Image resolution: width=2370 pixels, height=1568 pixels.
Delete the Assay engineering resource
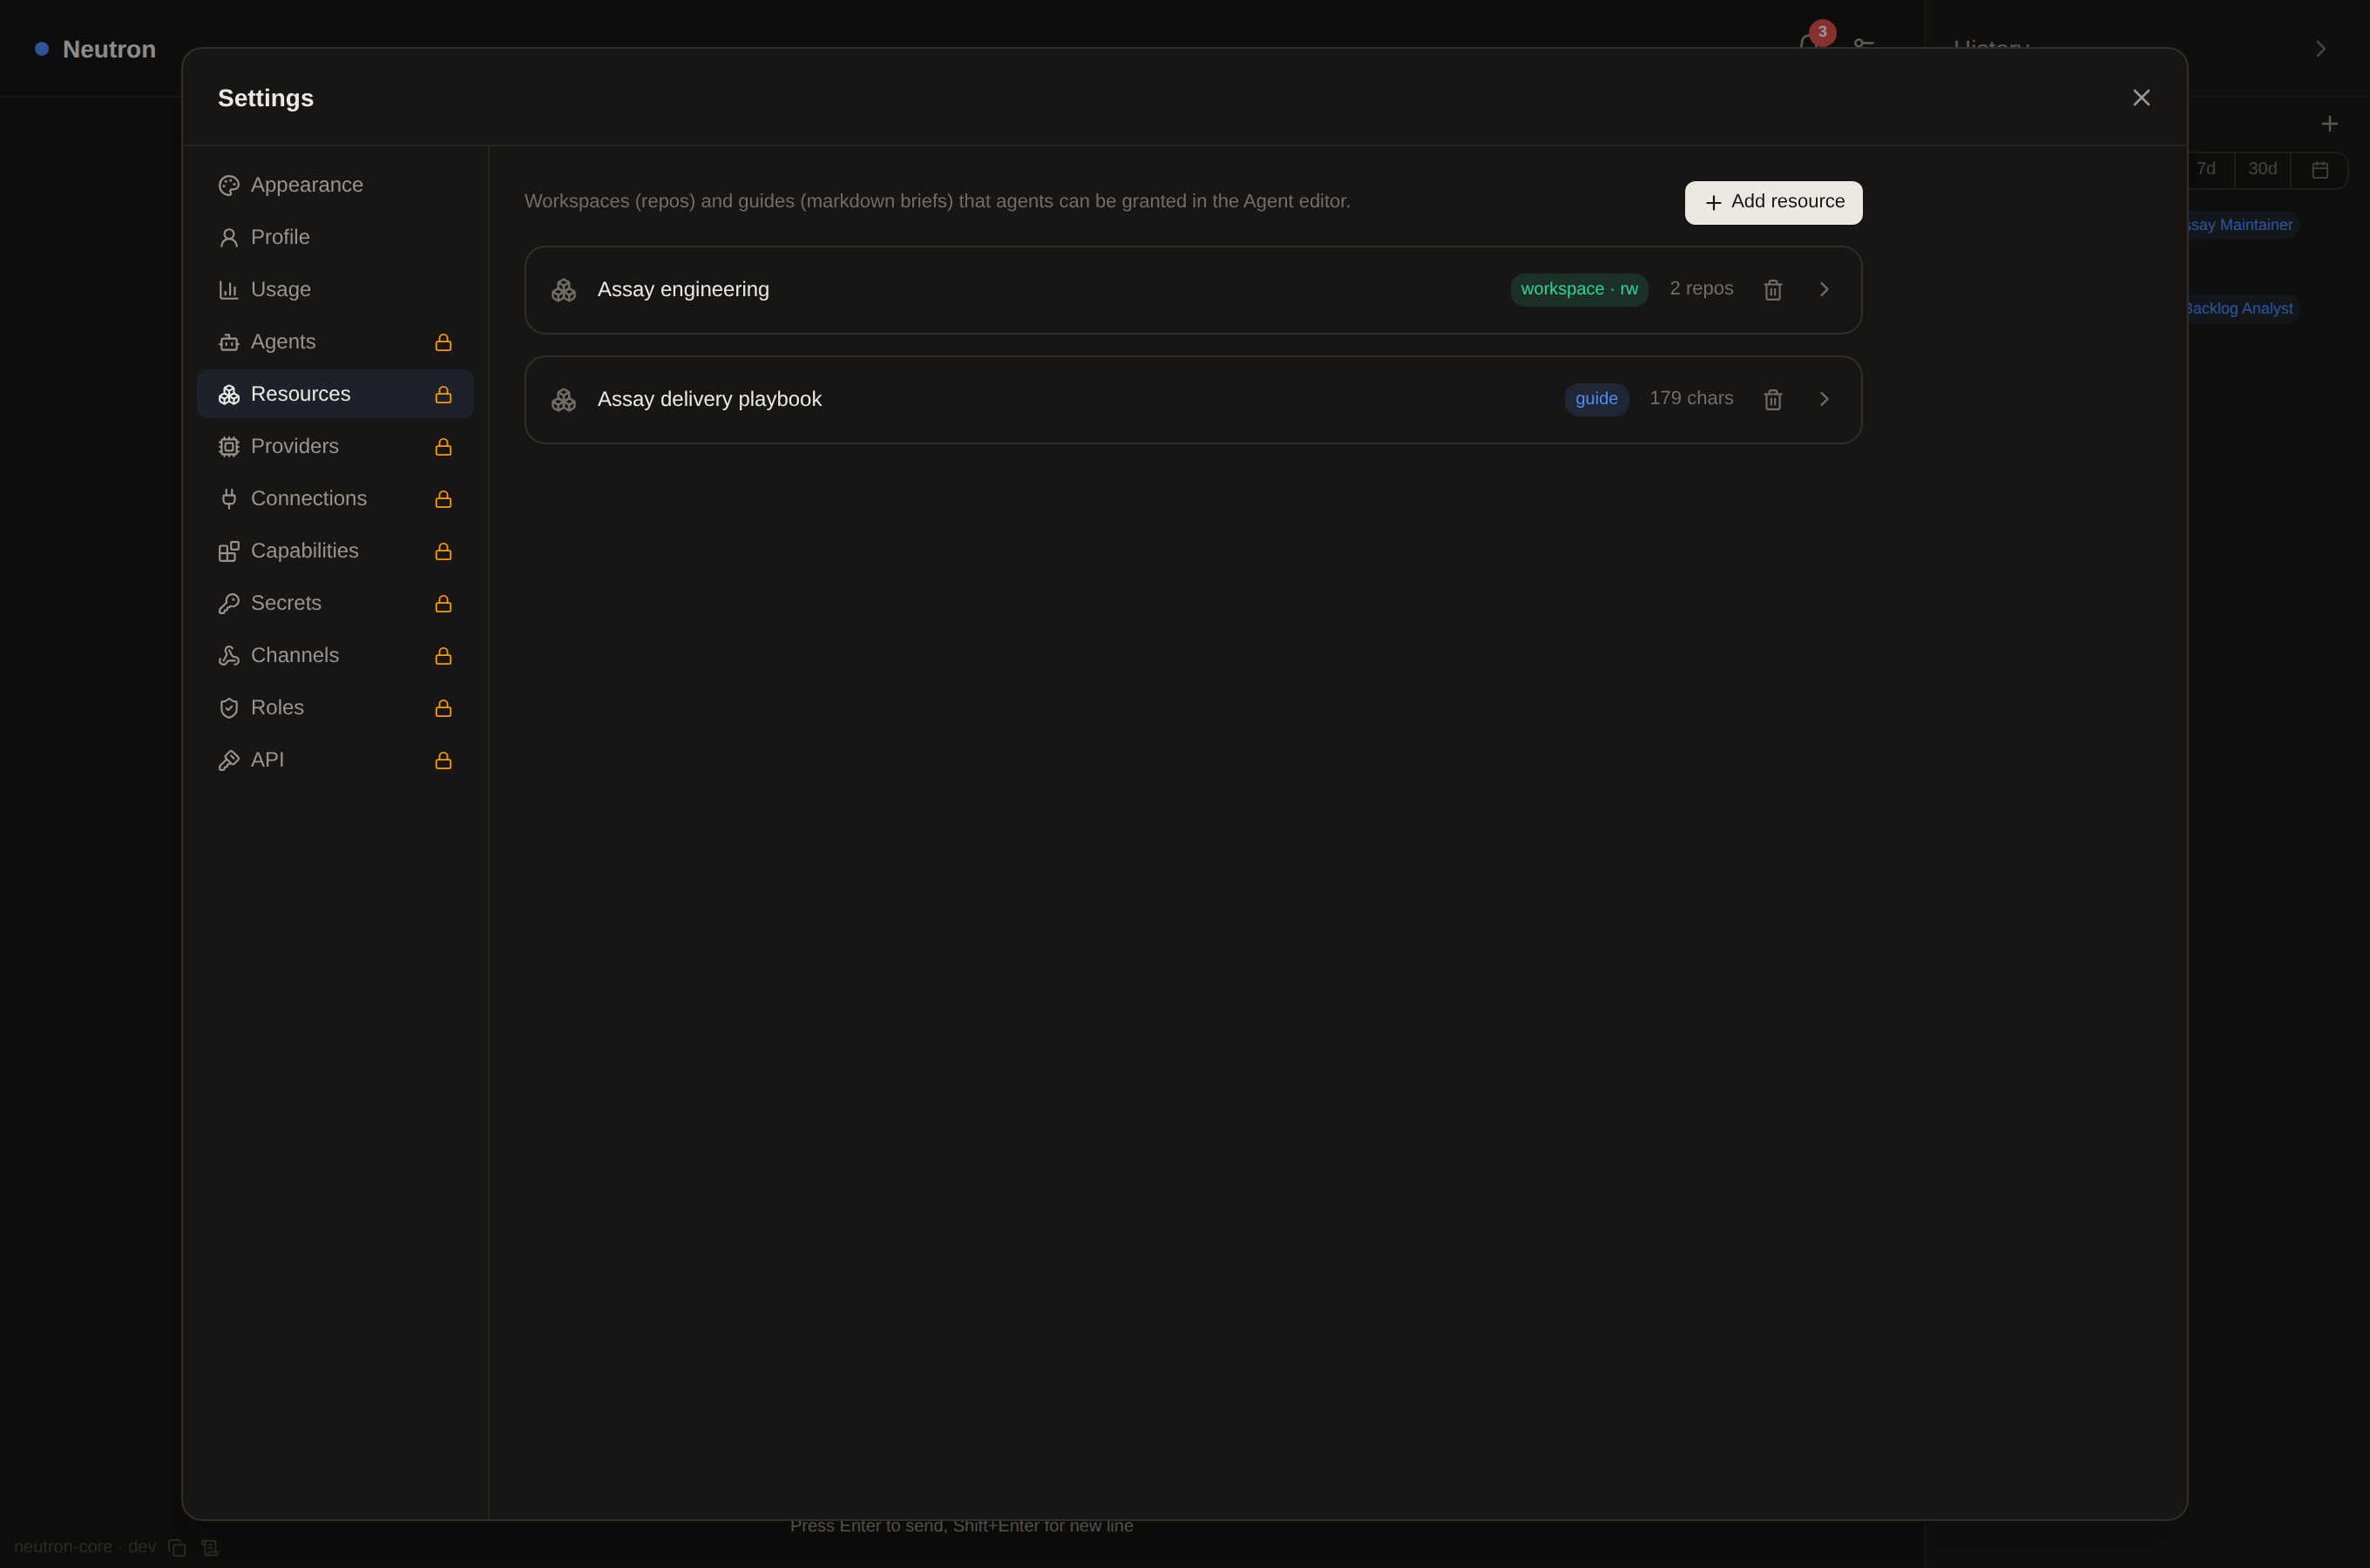(x=1772, y=289)
